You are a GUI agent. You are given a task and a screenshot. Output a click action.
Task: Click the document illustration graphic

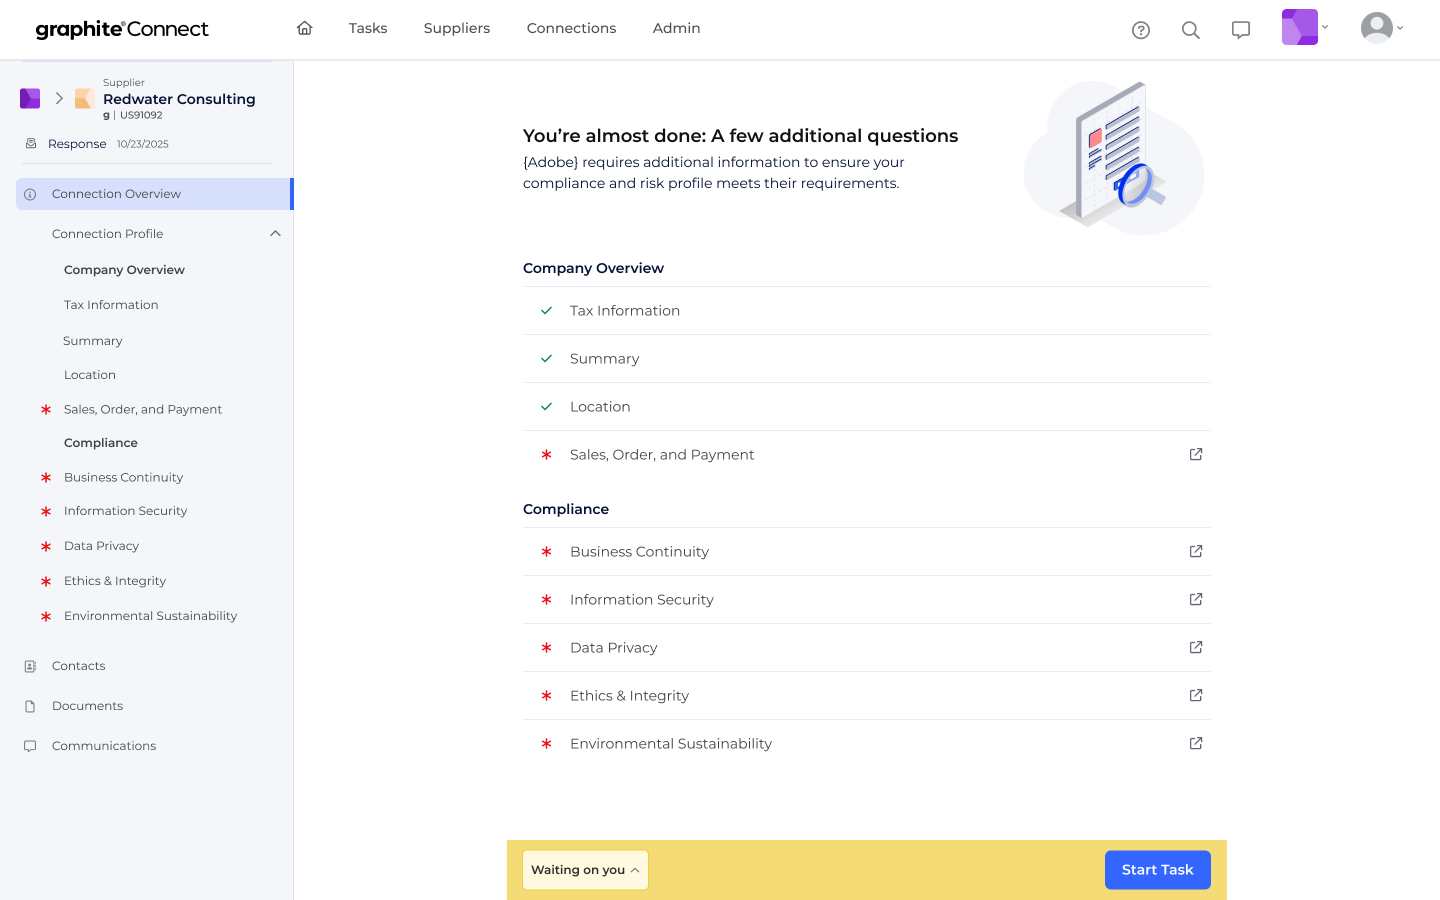(x=1114, y=157)
